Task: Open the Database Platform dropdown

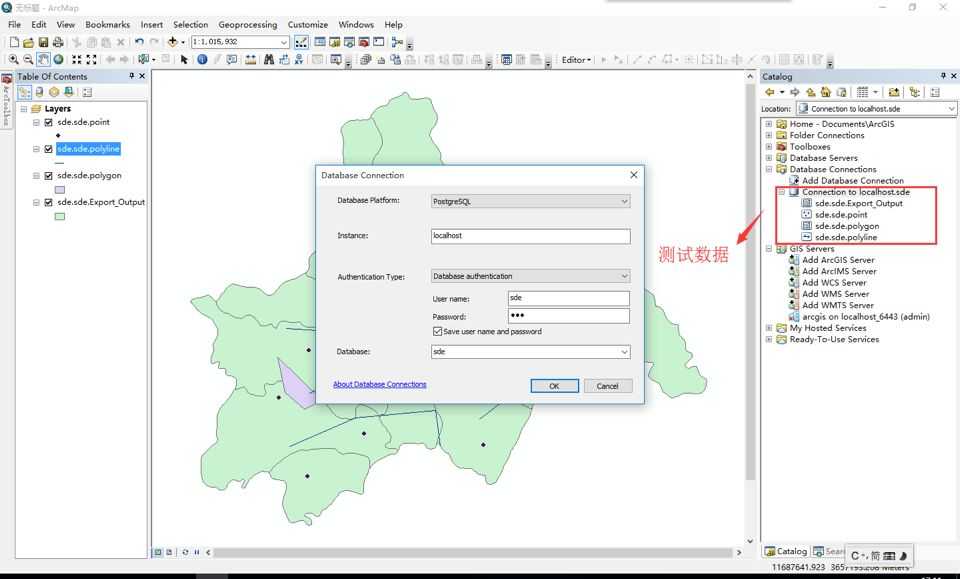Action: tap(624, 201)
